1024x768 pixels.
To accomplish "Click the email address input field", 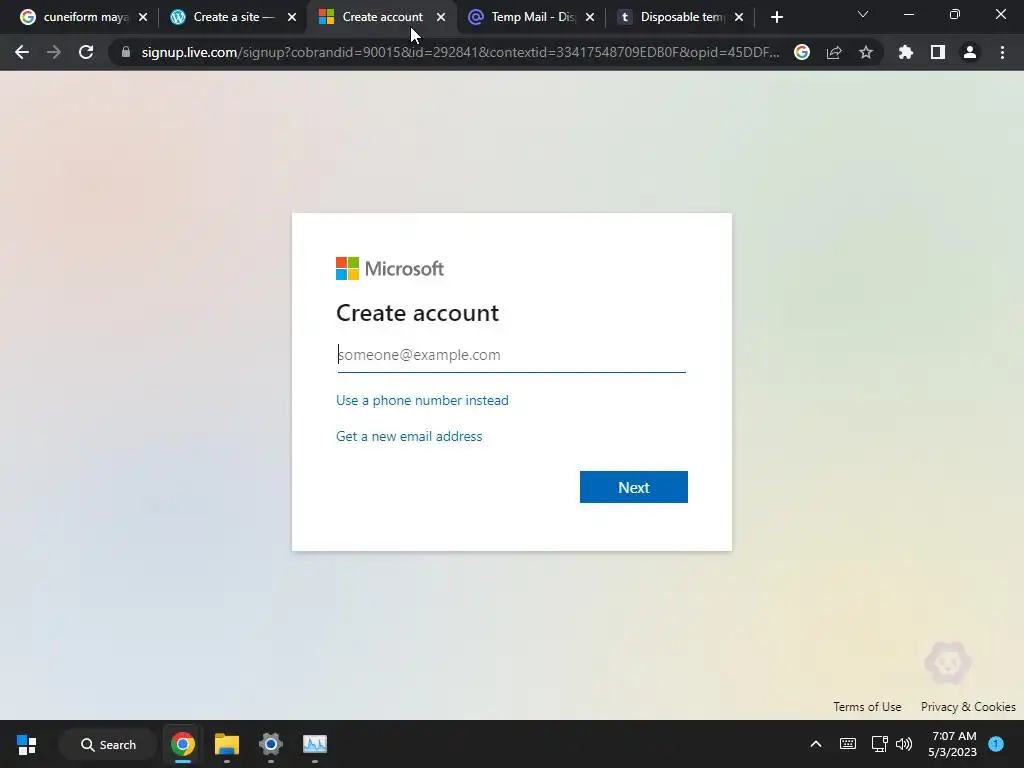I will click(511, 355).
